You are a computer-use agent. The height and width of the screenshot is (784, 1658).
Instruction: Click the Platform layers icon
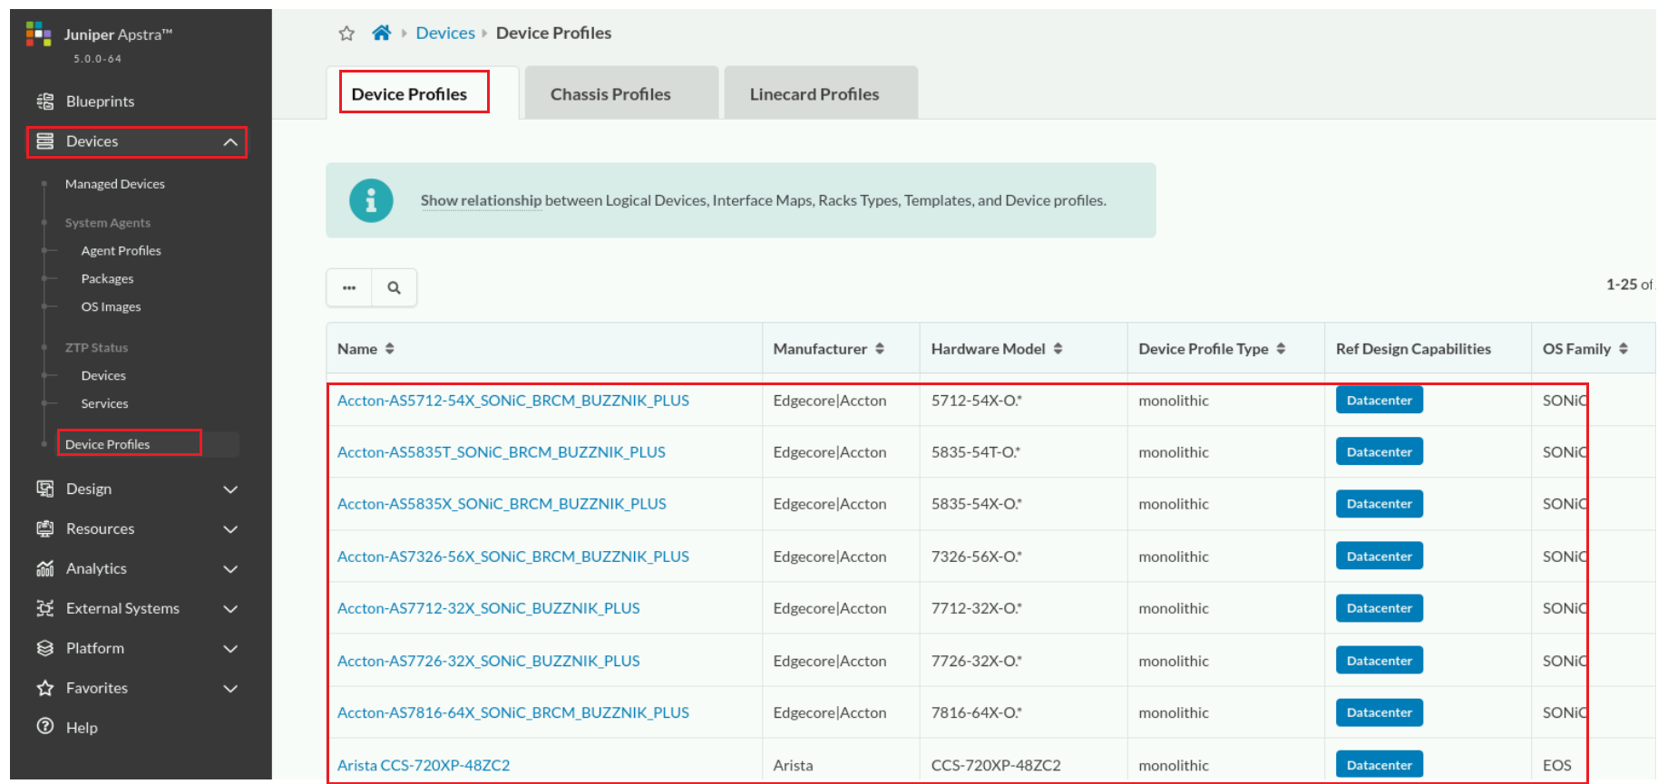point(45,648)
